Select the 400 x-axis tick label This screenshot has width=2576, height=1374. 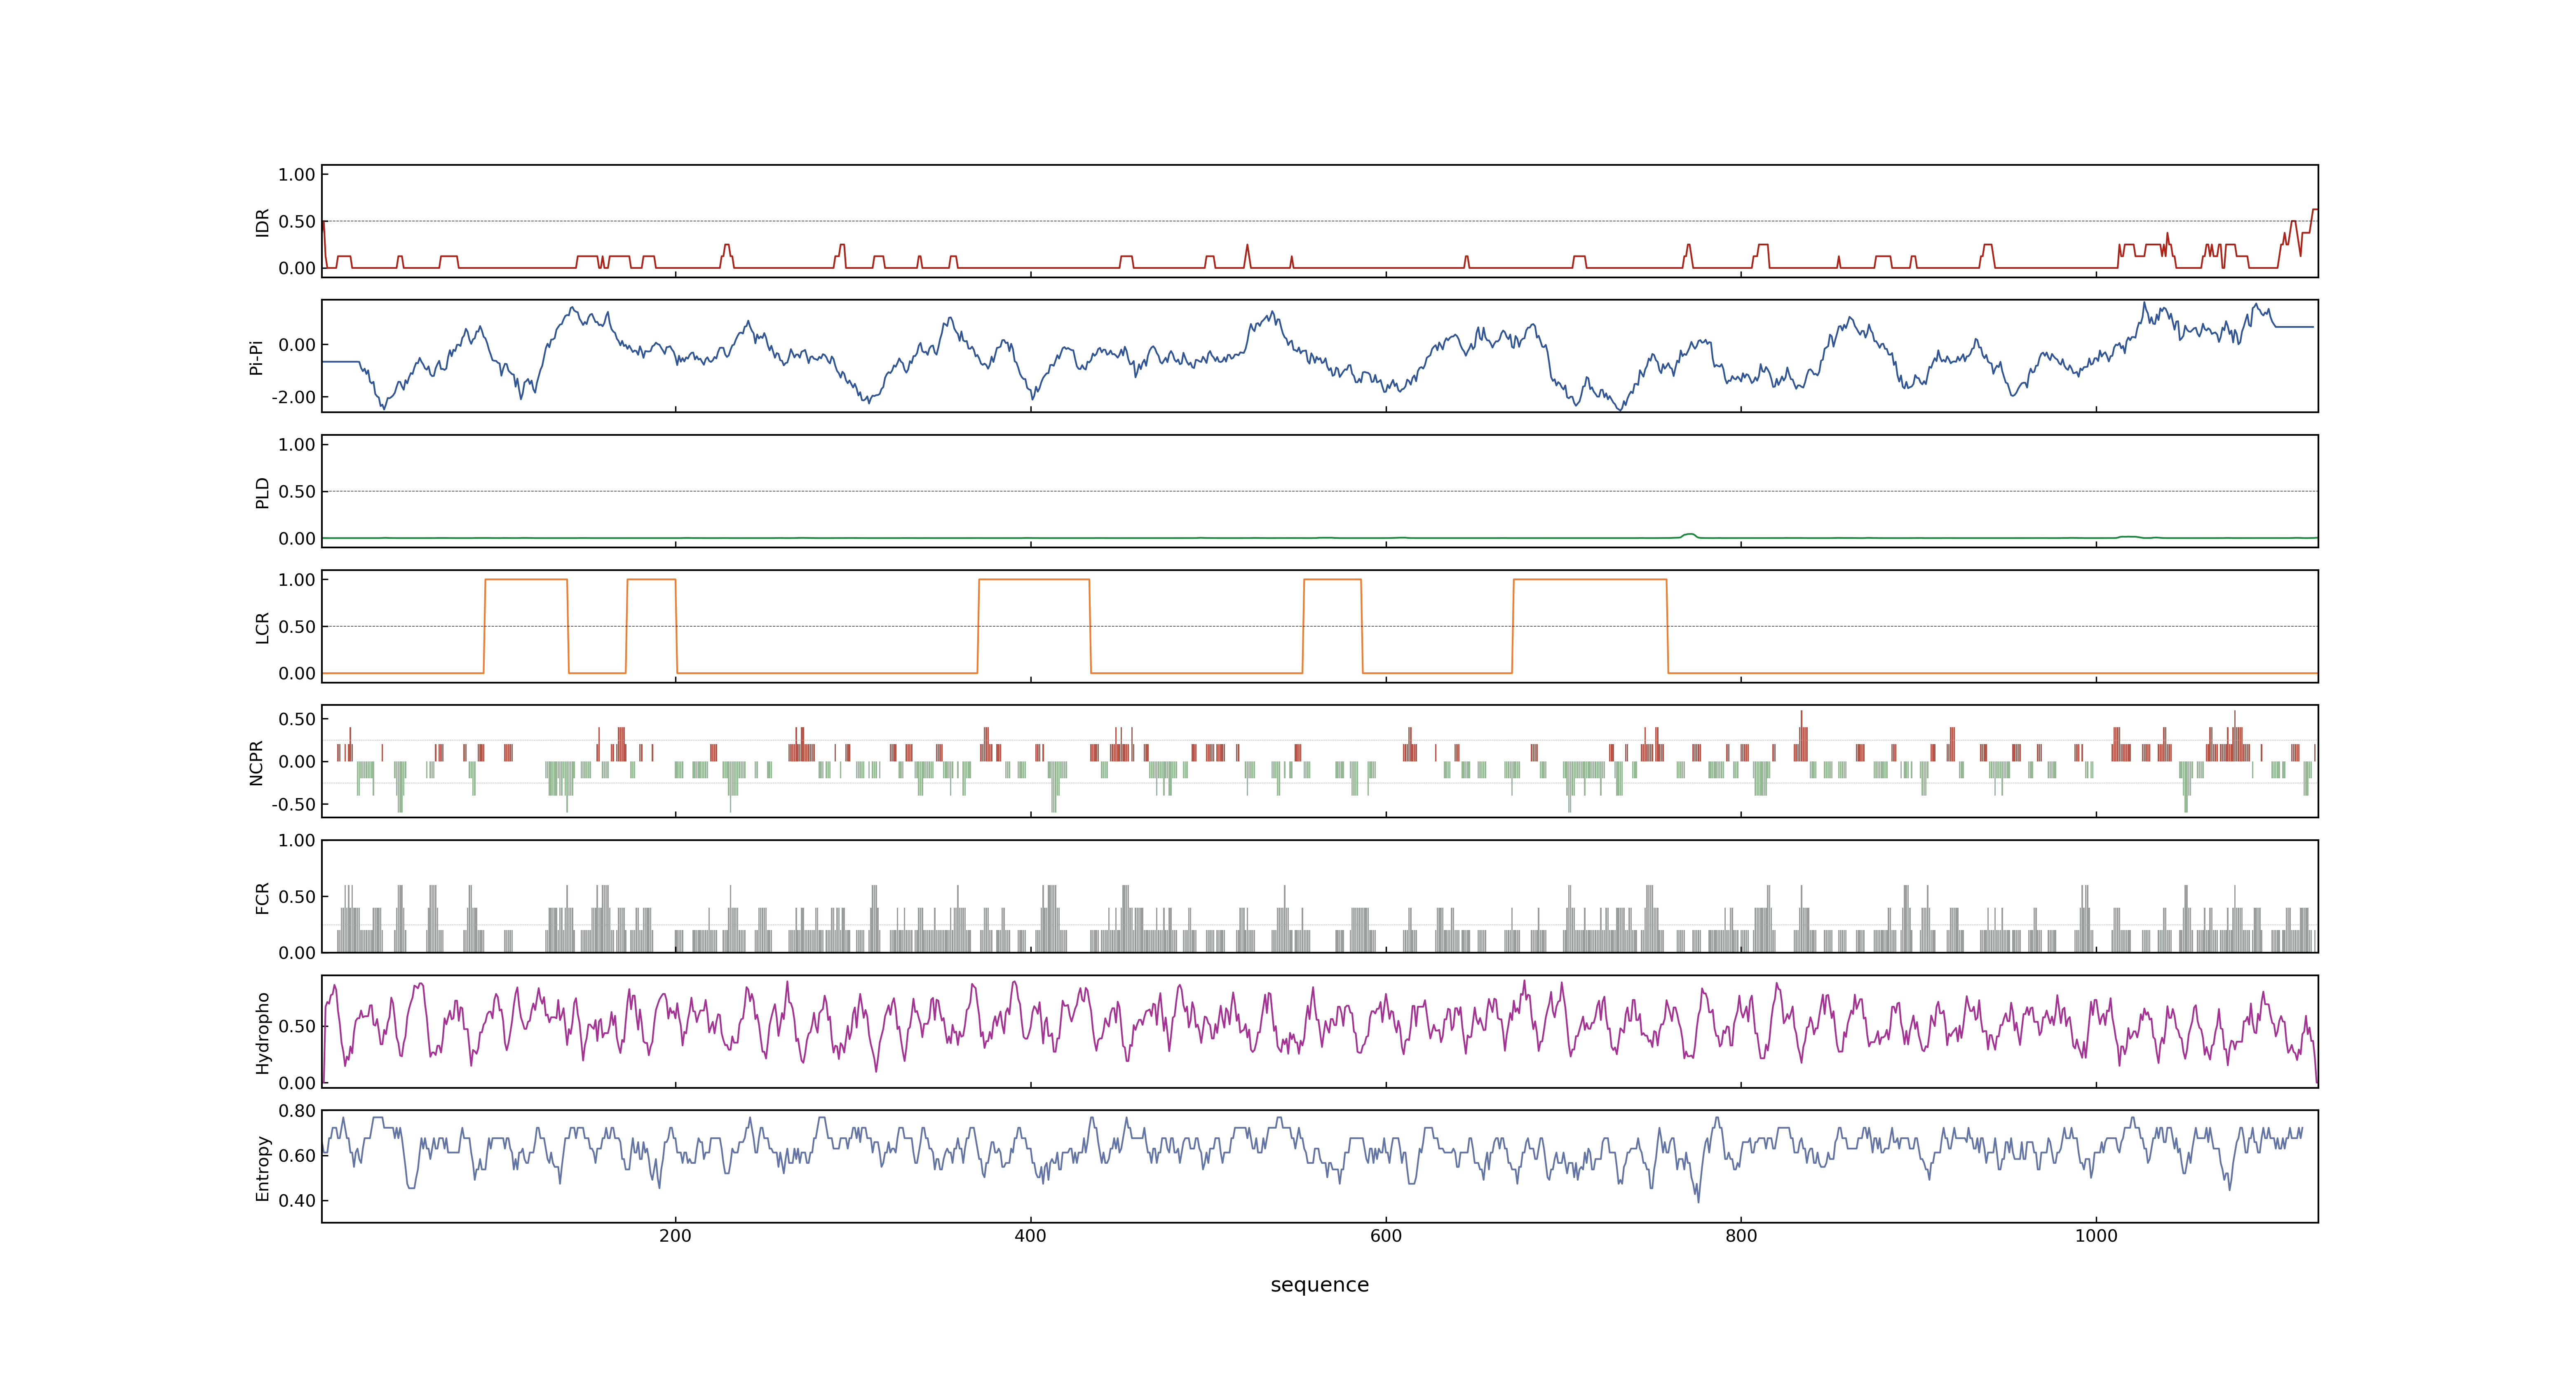coord(1030,1236)
